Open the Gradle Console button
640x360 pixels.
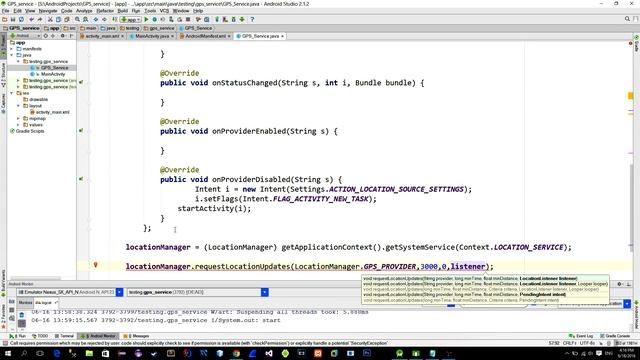616,336
